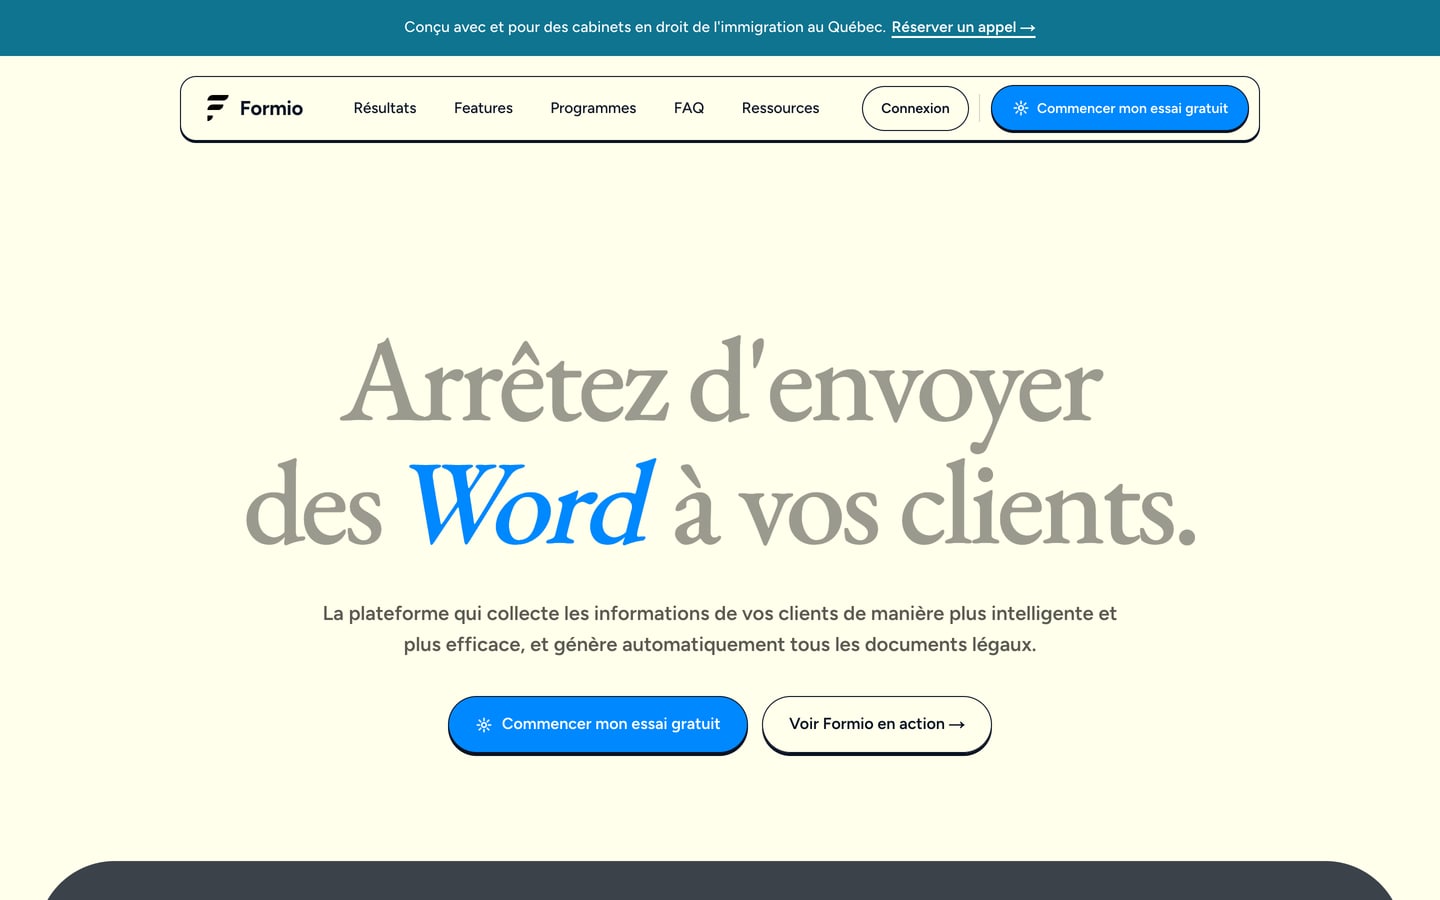
Task: Open the Ressources menu item
Action: pos(780,108)
